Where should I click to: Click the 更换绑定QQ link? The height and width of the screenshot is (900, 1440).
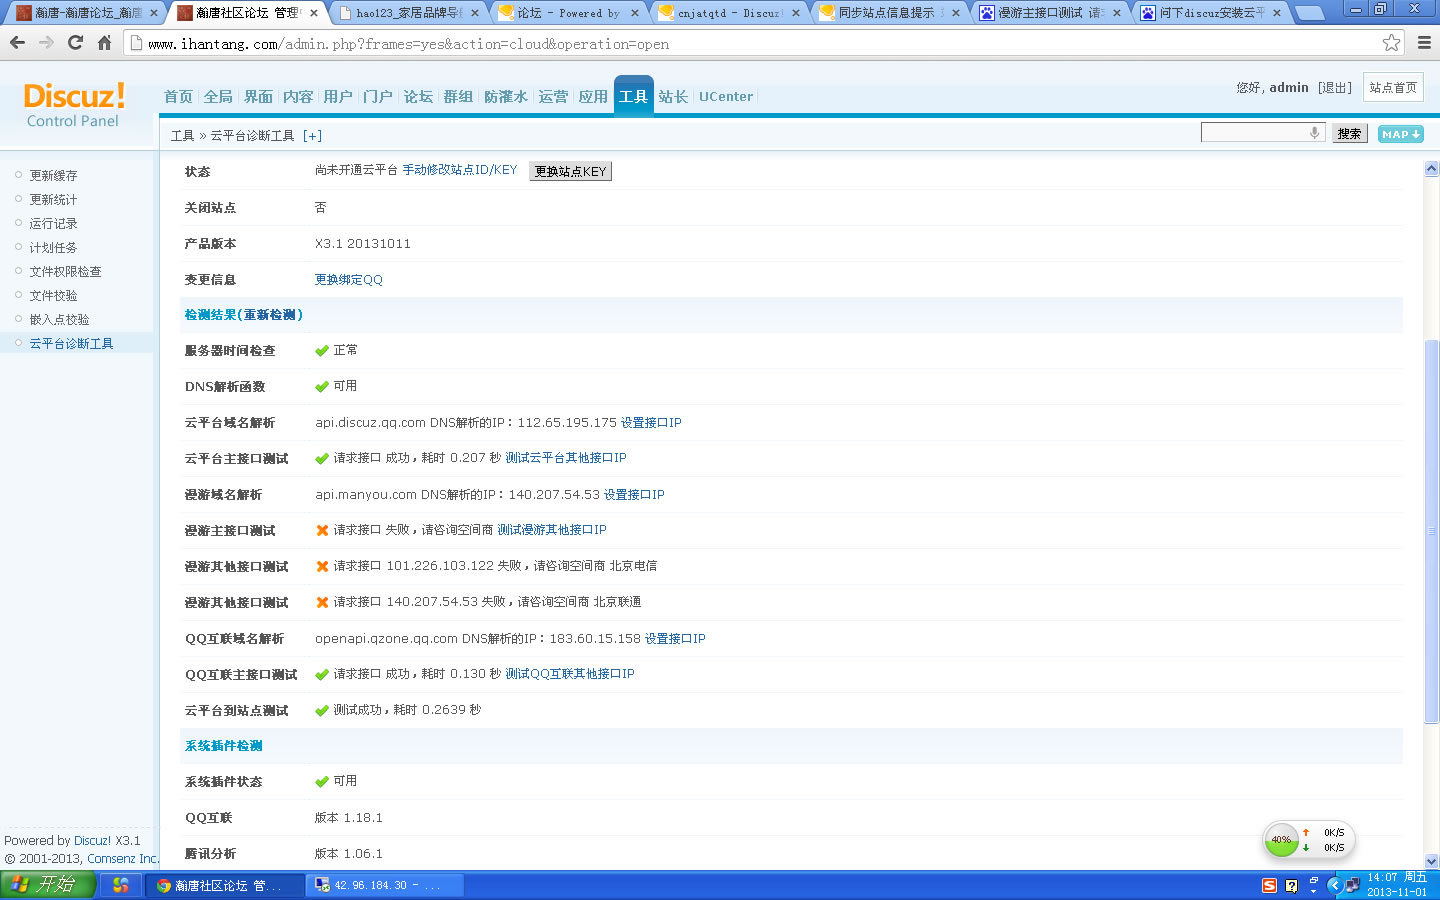[349, 280]
